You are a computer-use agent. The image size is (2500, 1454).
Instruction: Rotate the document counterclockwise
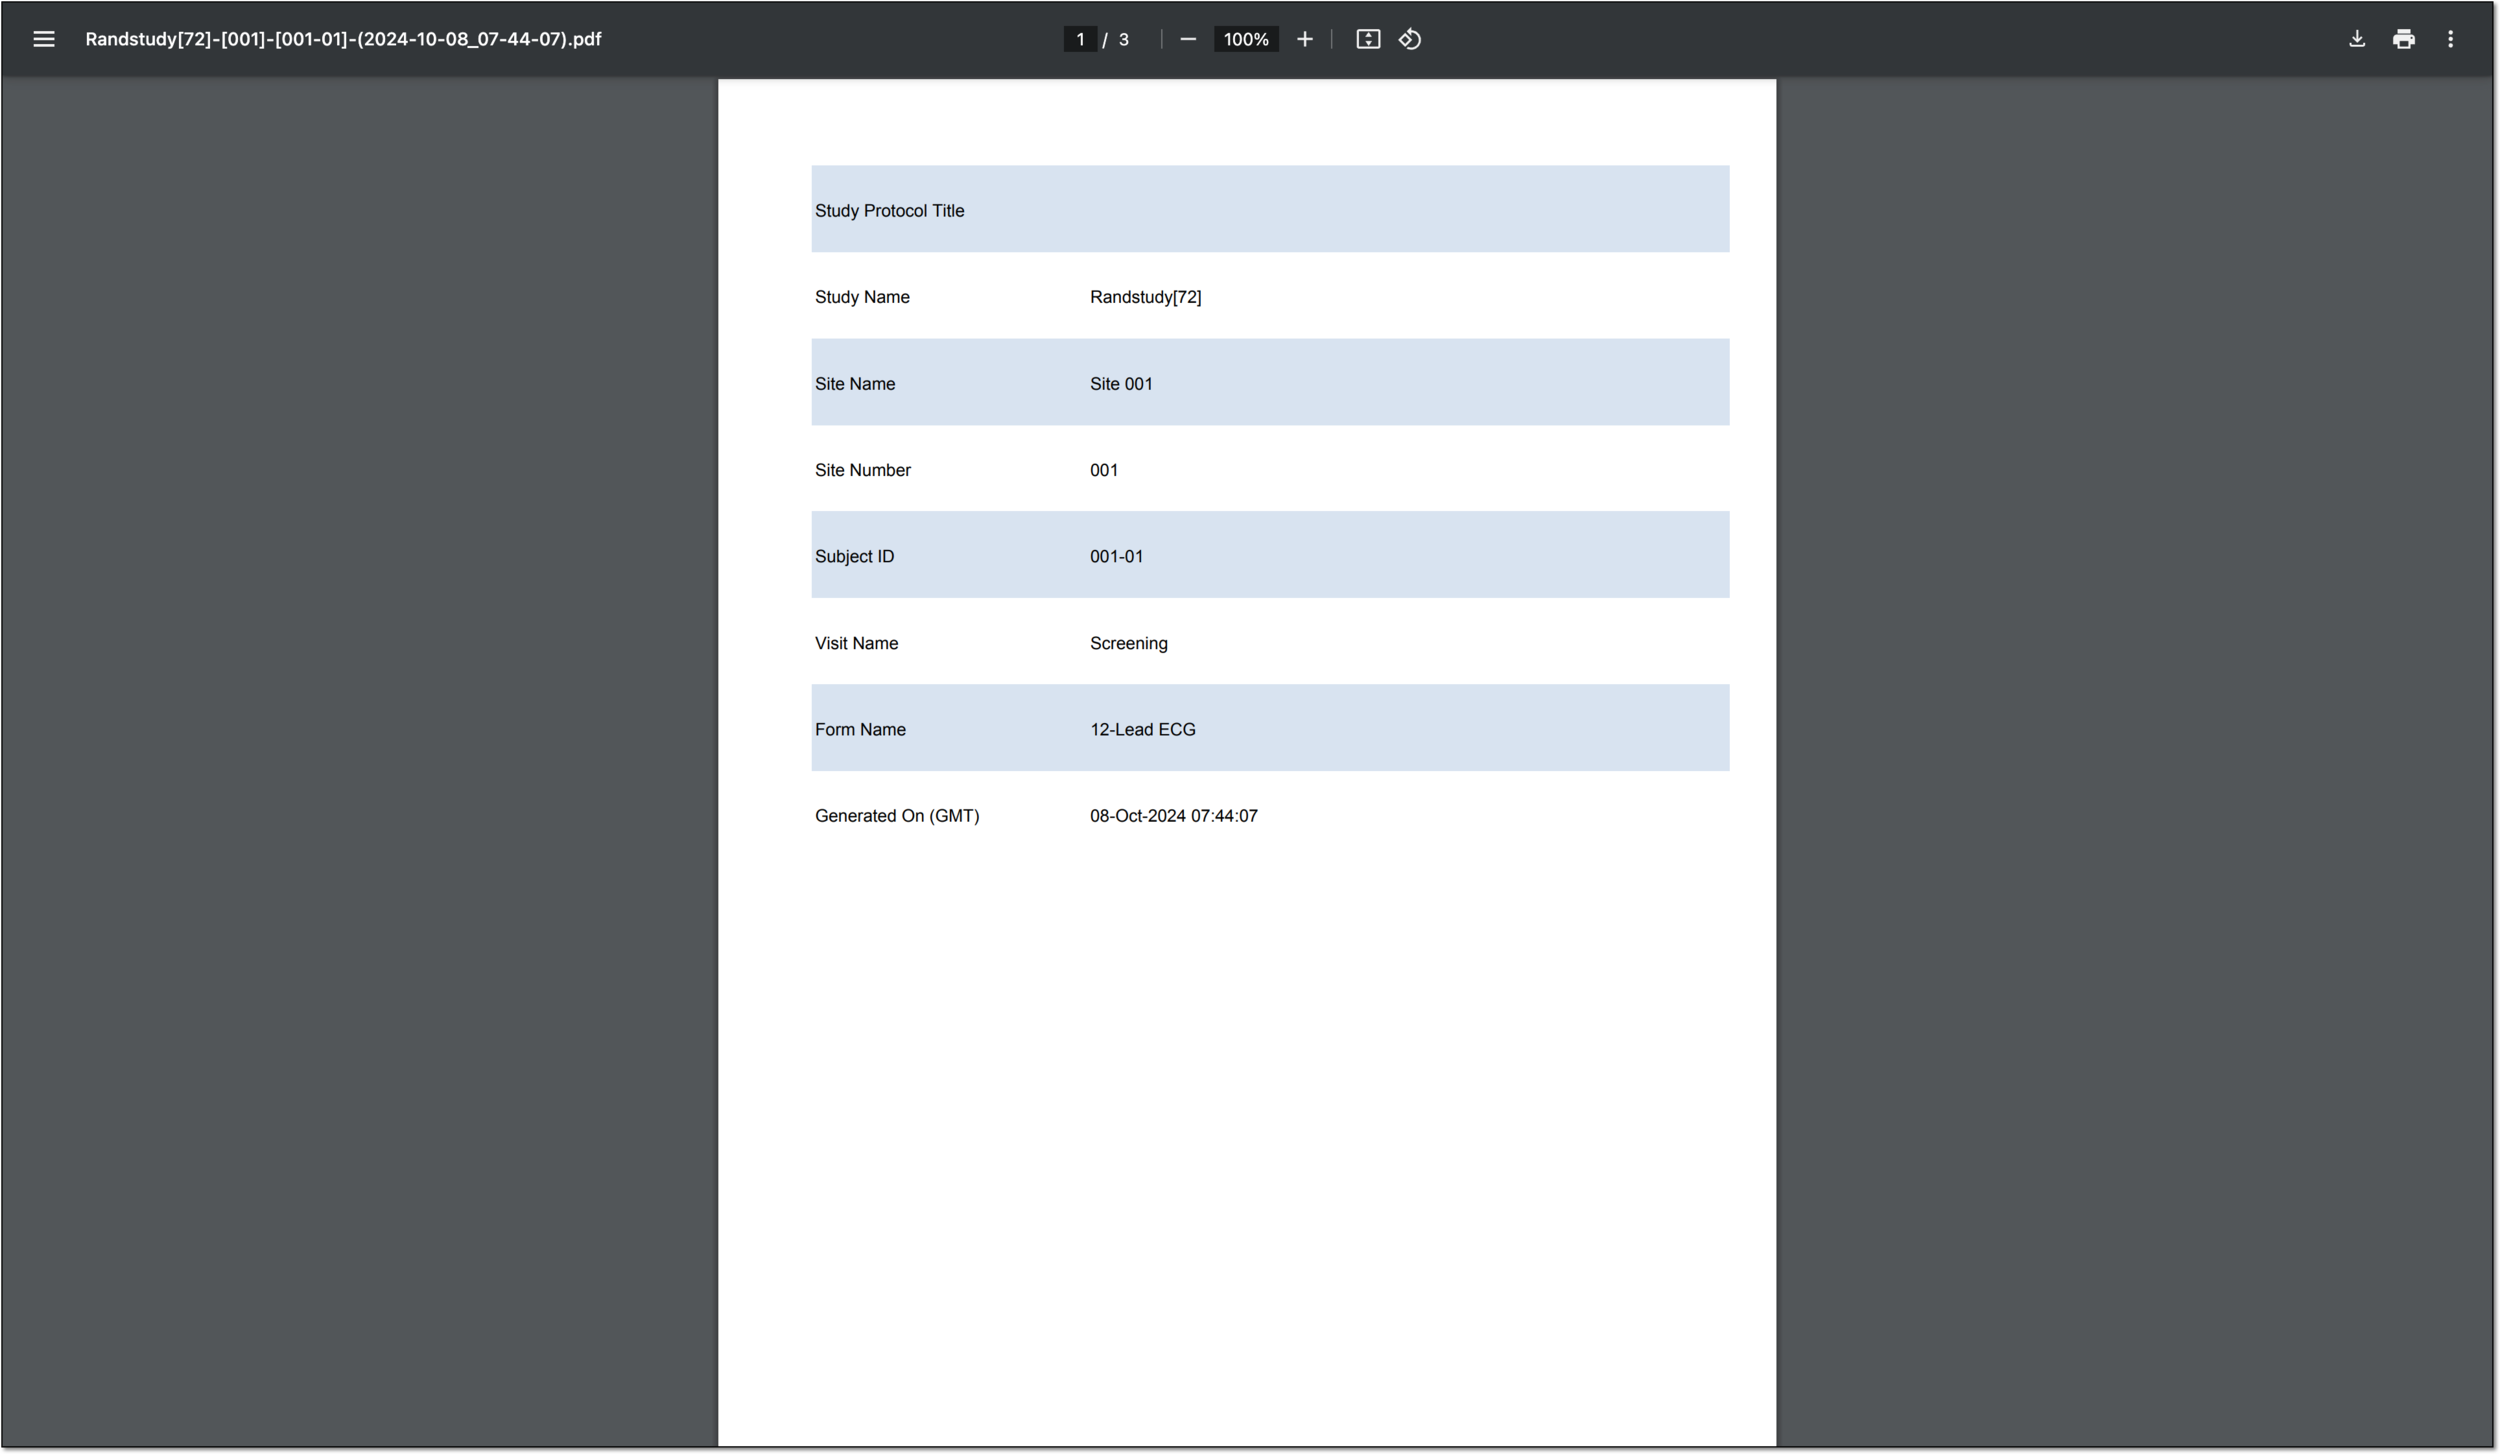pos(1410,39)
